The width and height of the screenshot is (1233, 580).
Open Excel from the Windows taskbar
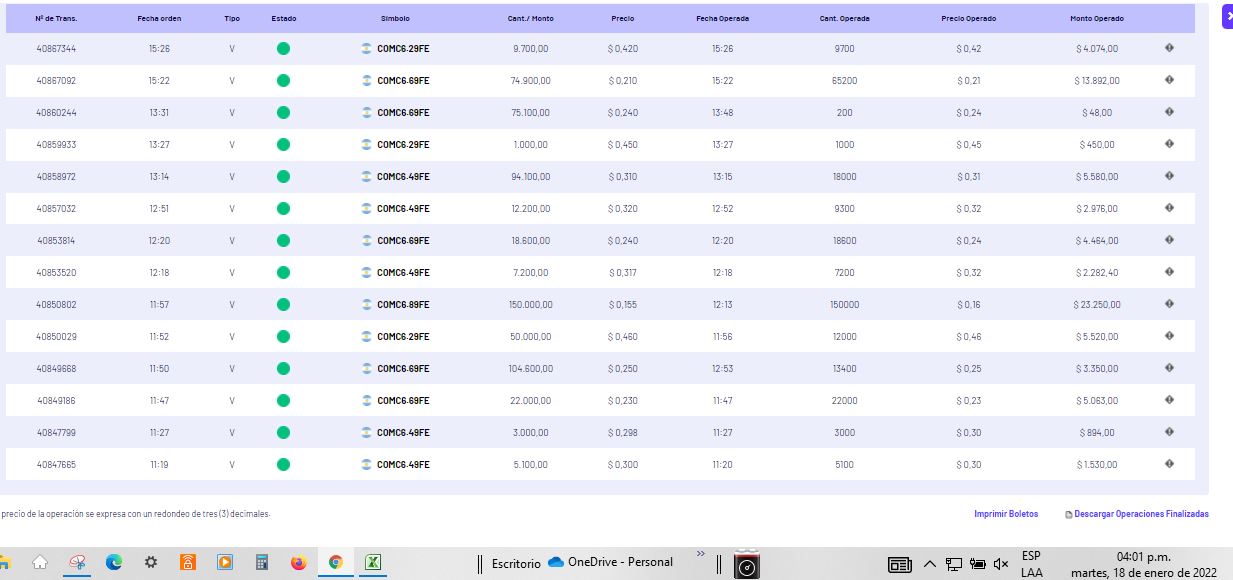tap(372, 563)
